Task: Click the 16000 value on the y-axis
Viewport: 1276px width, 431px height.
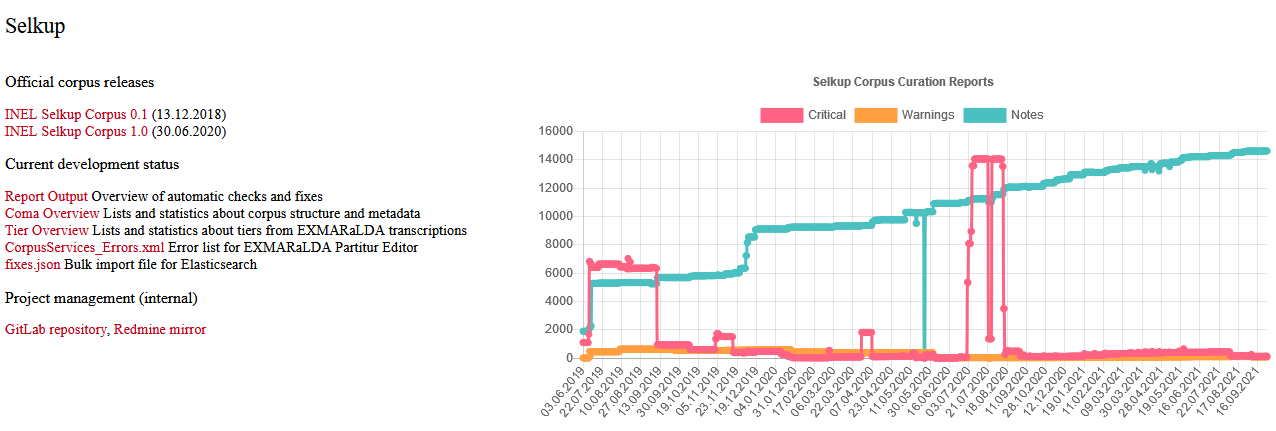Action: [554, 131]
